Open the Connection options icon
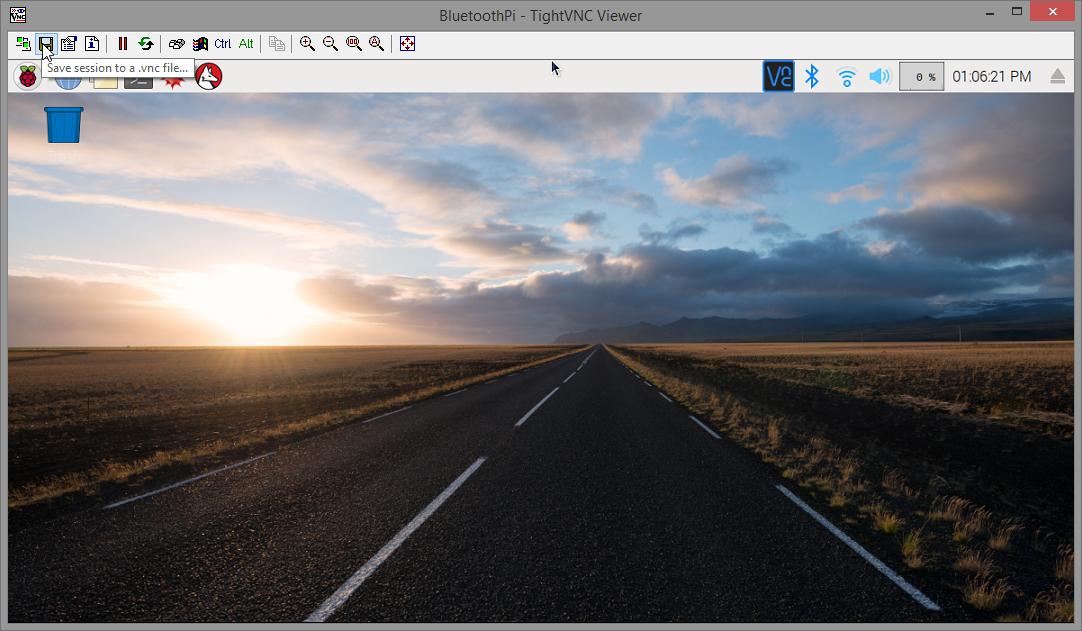The image size is (1082, 631). tap(68, 43)
